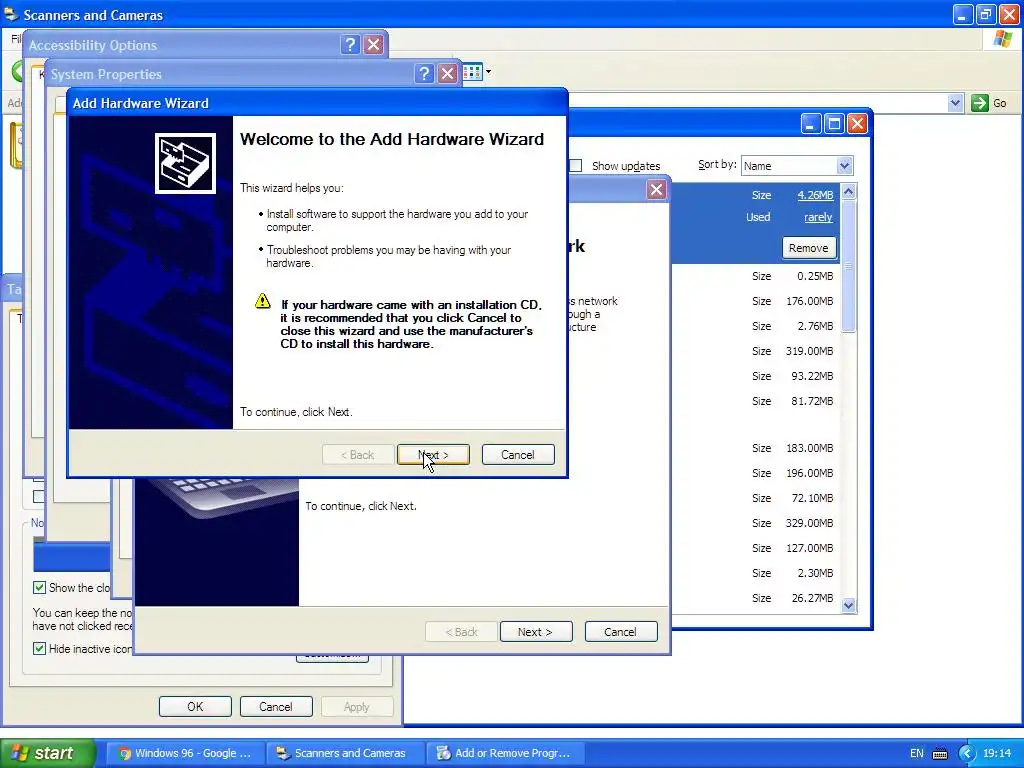Image resolution: width=1024 pixels, height=768 pixels.
Task: Click the Windows flag logo
Action: coord(1002,39)
